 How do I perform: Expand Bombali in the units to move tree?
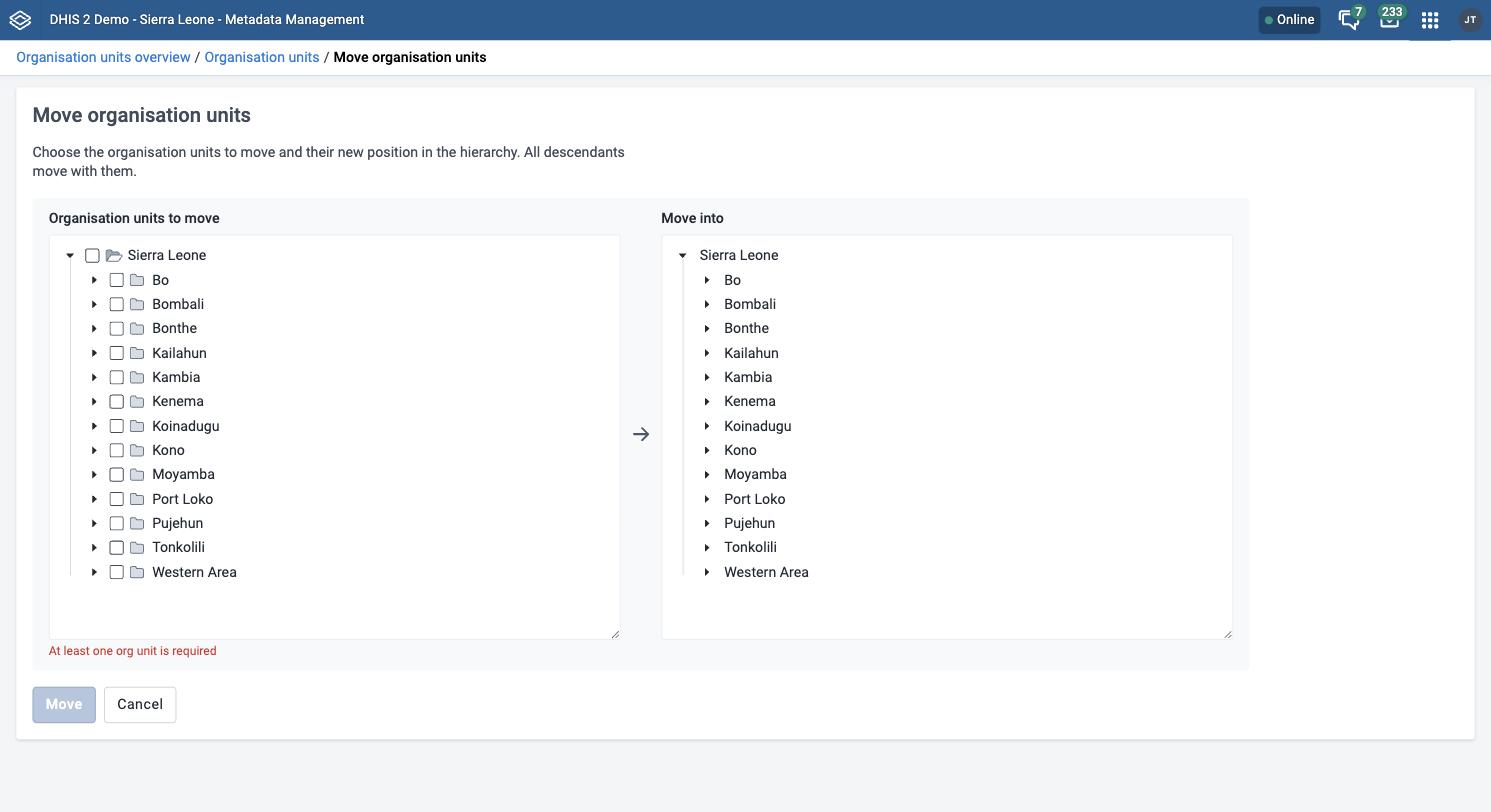click(94, 304)
